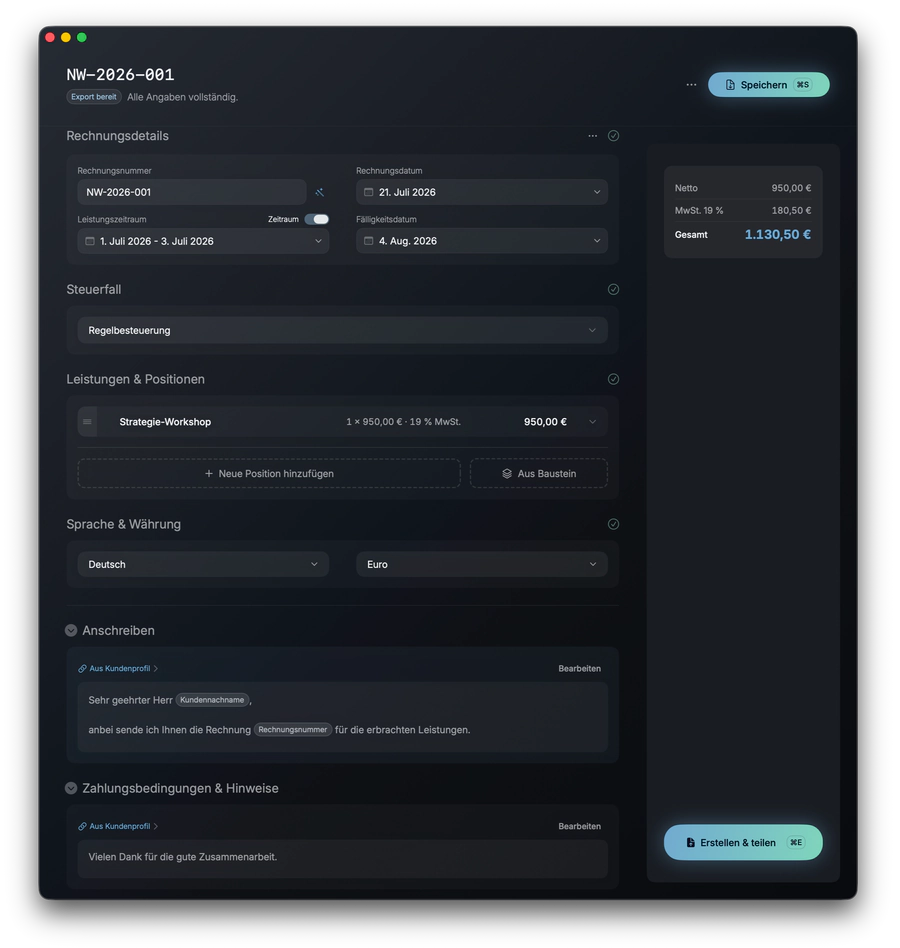Image resolution: width=900 pixels, height=948 pixels.
Task: Collapse the Zahlungsbedingungen & Hinweise section
Action: coord(71,788)
